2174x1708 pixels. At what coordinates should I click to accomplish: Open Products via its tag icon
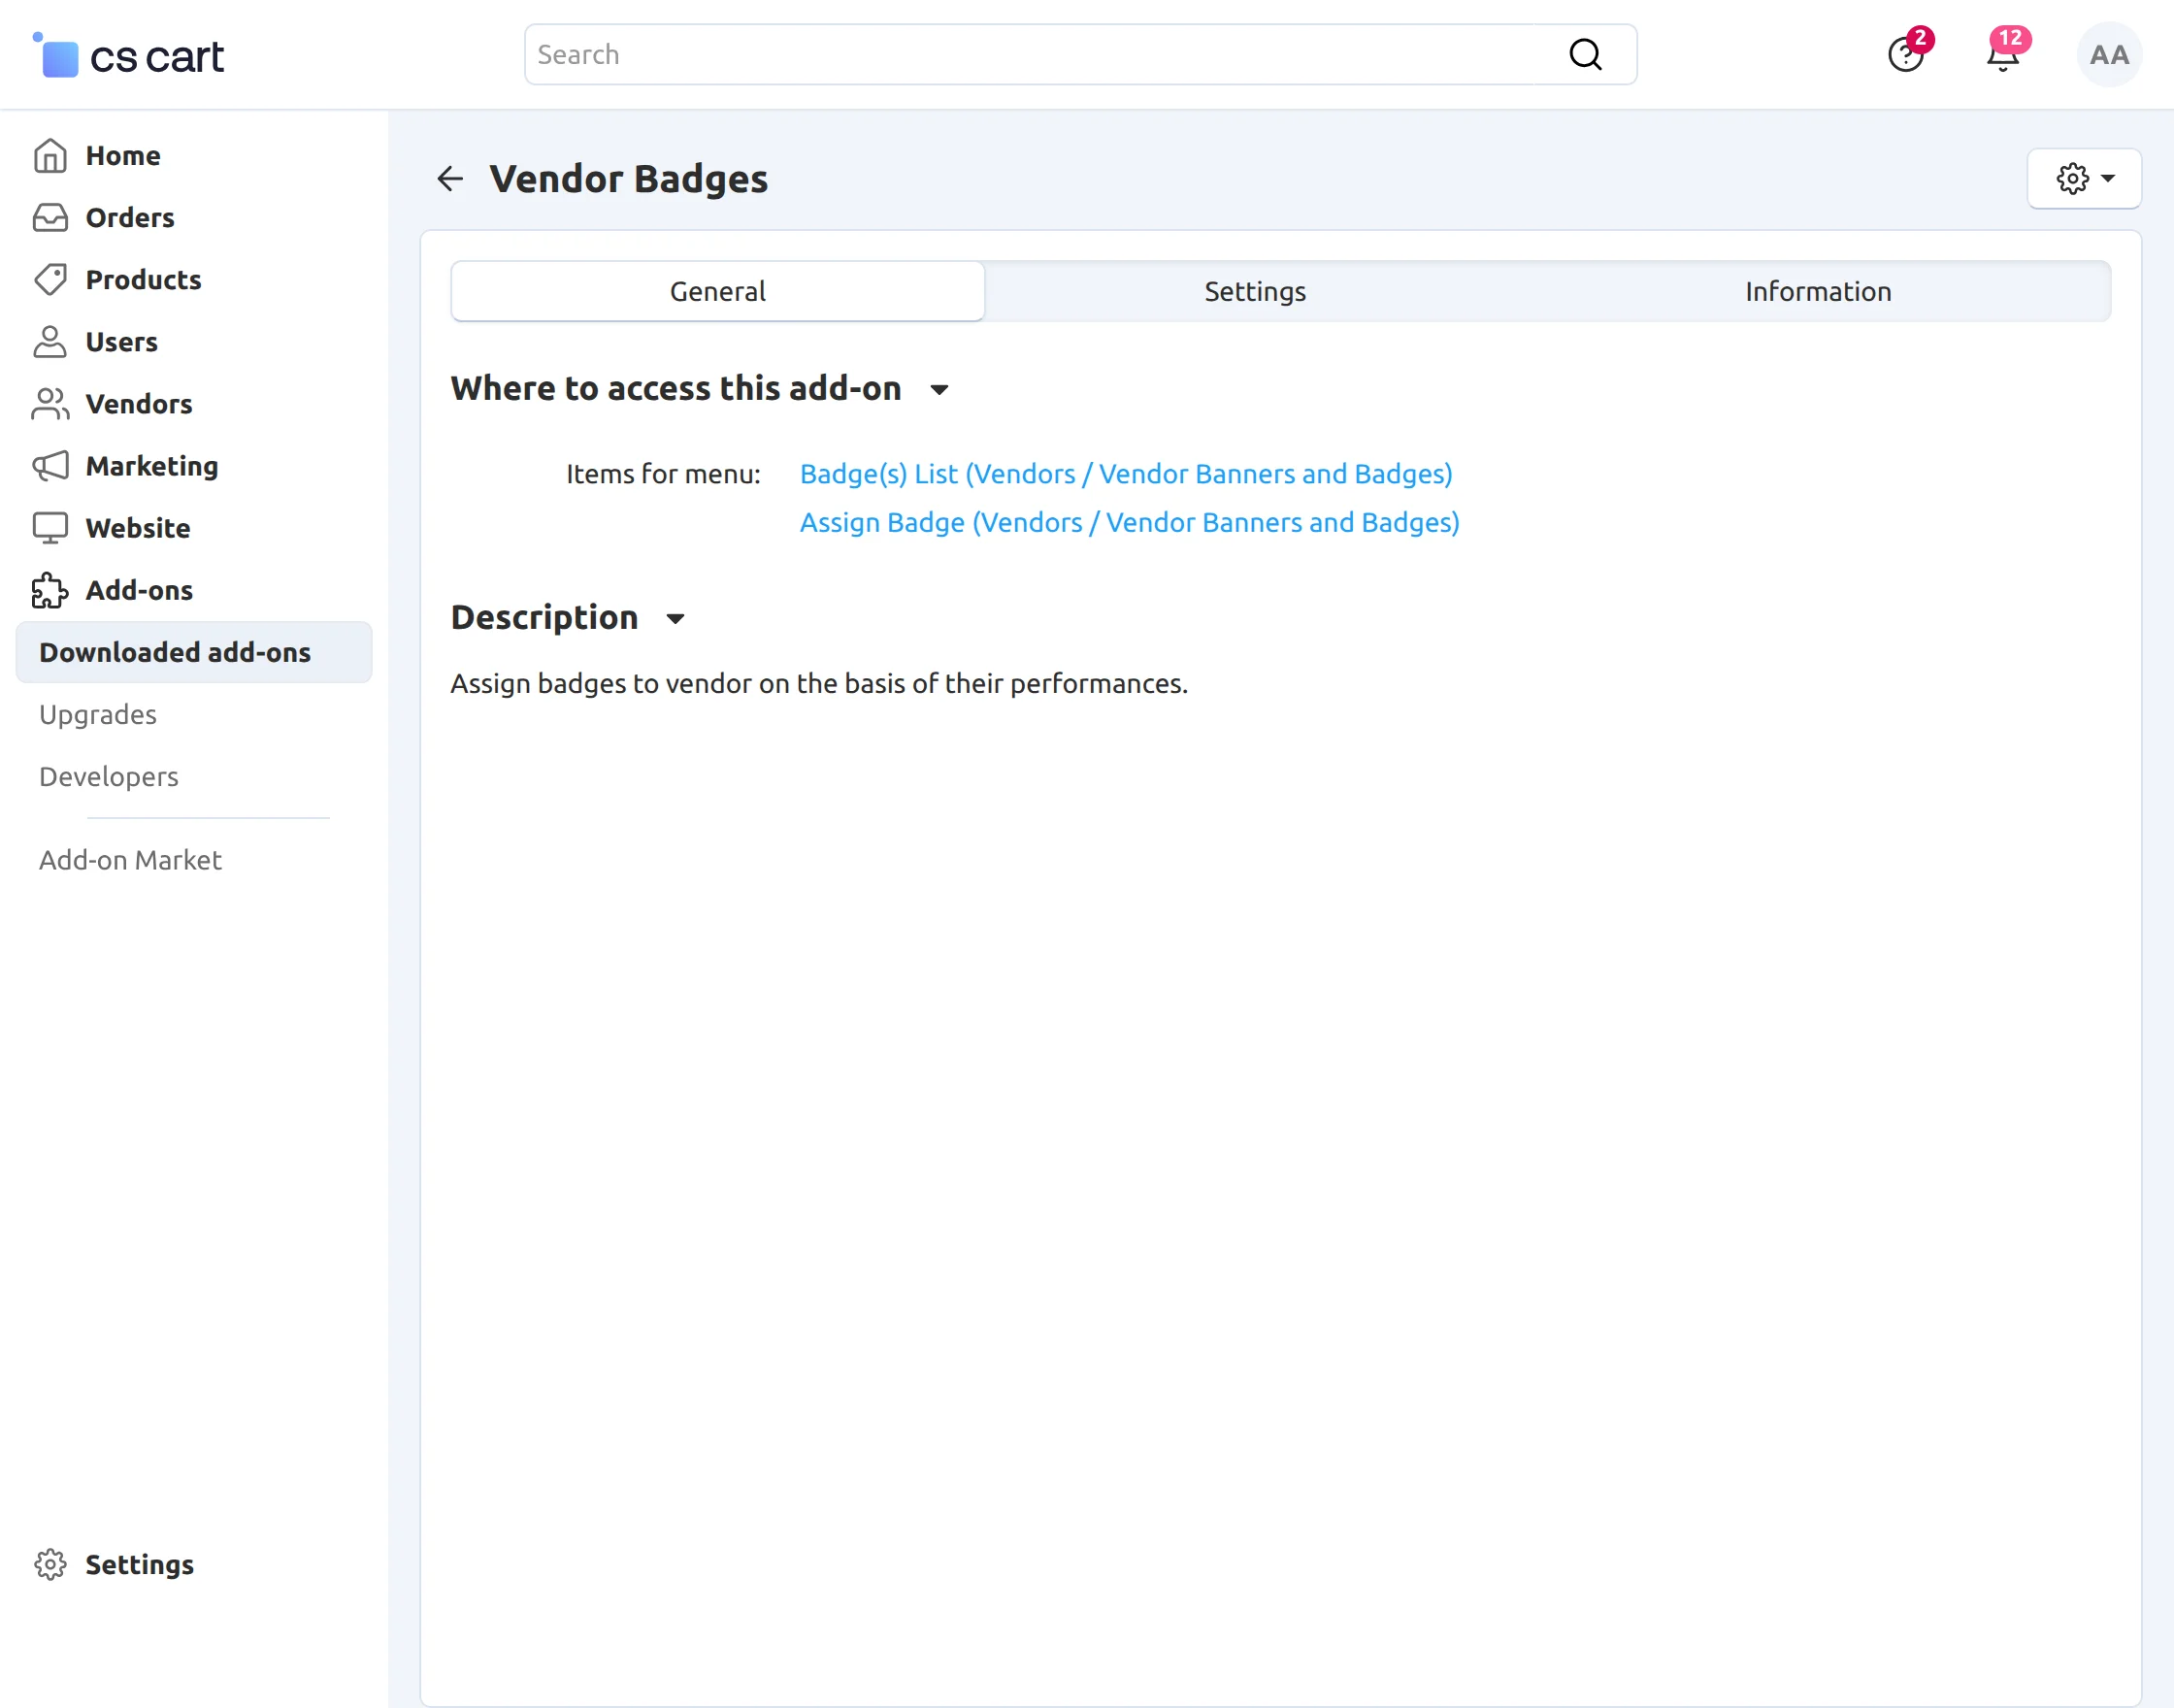click(x=50, y=280)
